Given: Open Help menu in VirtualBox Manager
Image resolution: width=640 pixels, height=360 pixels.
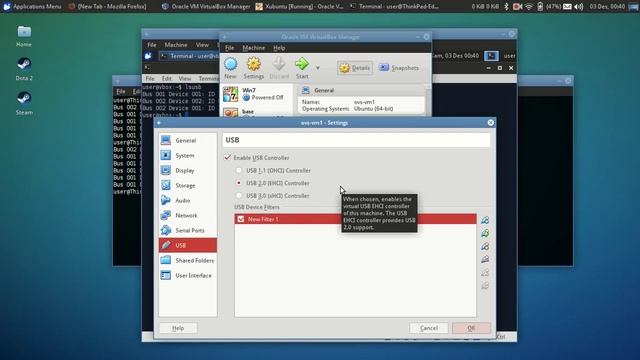Looking at the screenshot, I should coord(279,48).
